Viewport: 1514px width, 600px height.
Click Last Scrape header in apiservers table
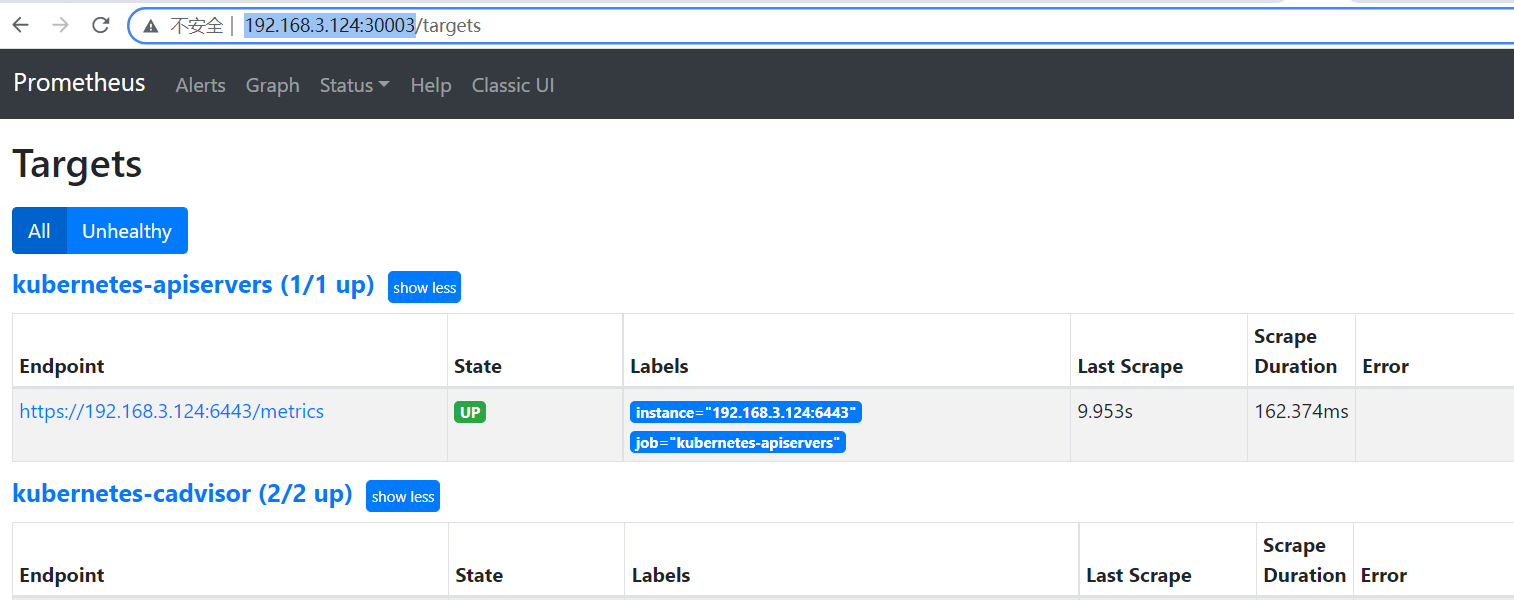click(1130, 366)
